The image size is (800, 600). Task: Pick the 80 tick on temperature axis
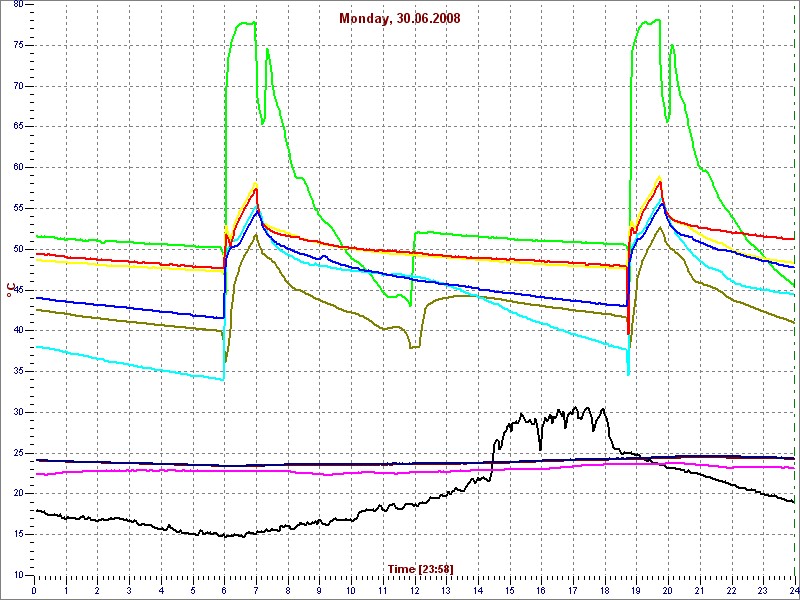[17, 5]
